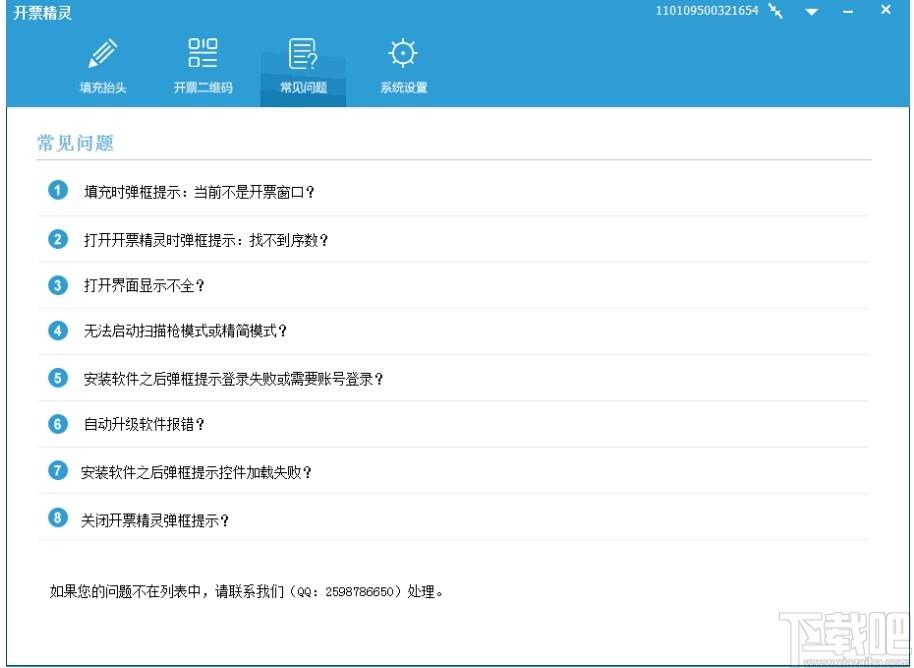The height and width of the screenshot is (668, 914).
Task: Click the 开票精灵 window title
Action: point(42,13)
